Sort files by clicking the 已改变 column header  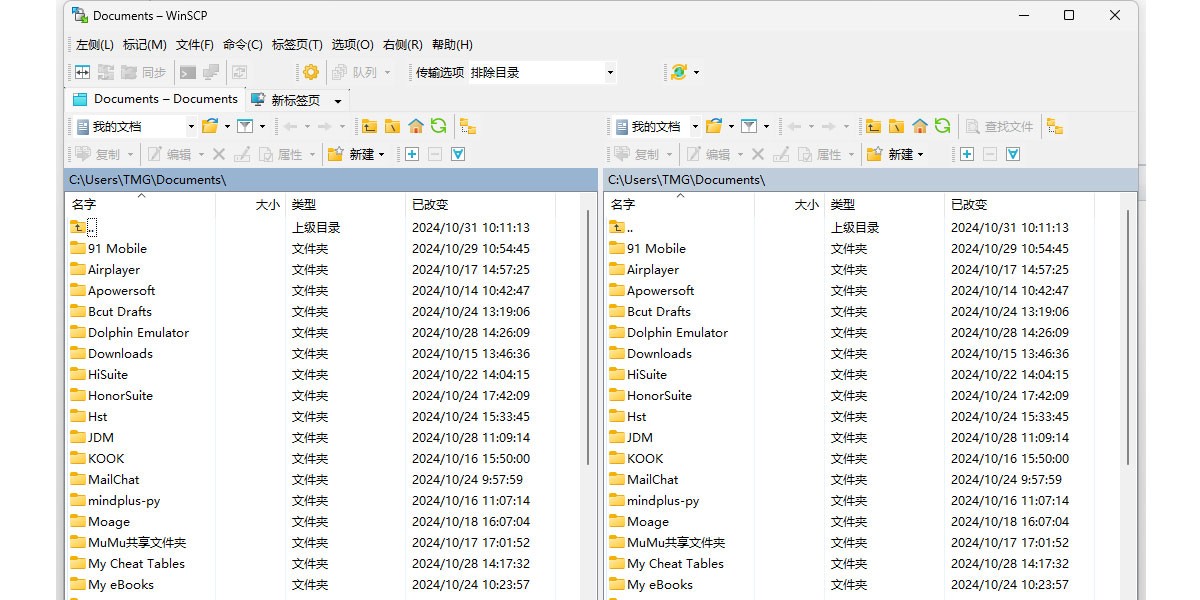tap(440, 204)
